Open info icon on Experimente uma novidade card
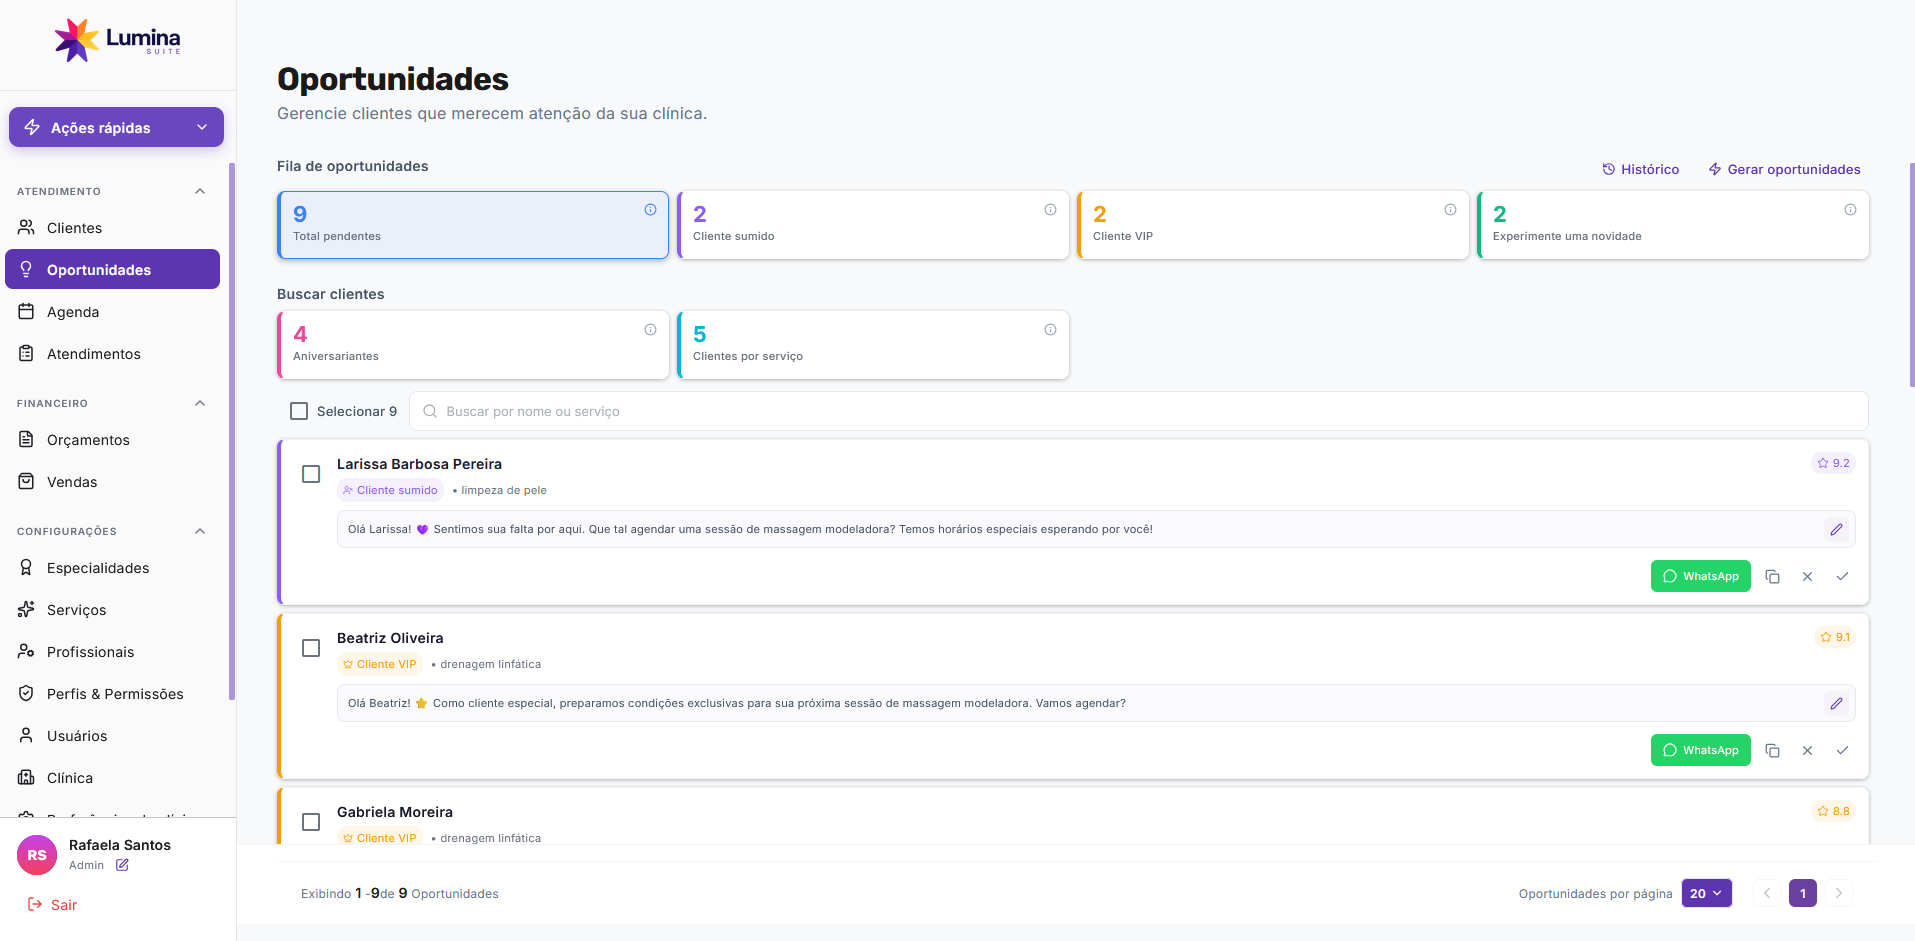The height and width of the screenshot is (941, 1915). [x=1850, y=209]
